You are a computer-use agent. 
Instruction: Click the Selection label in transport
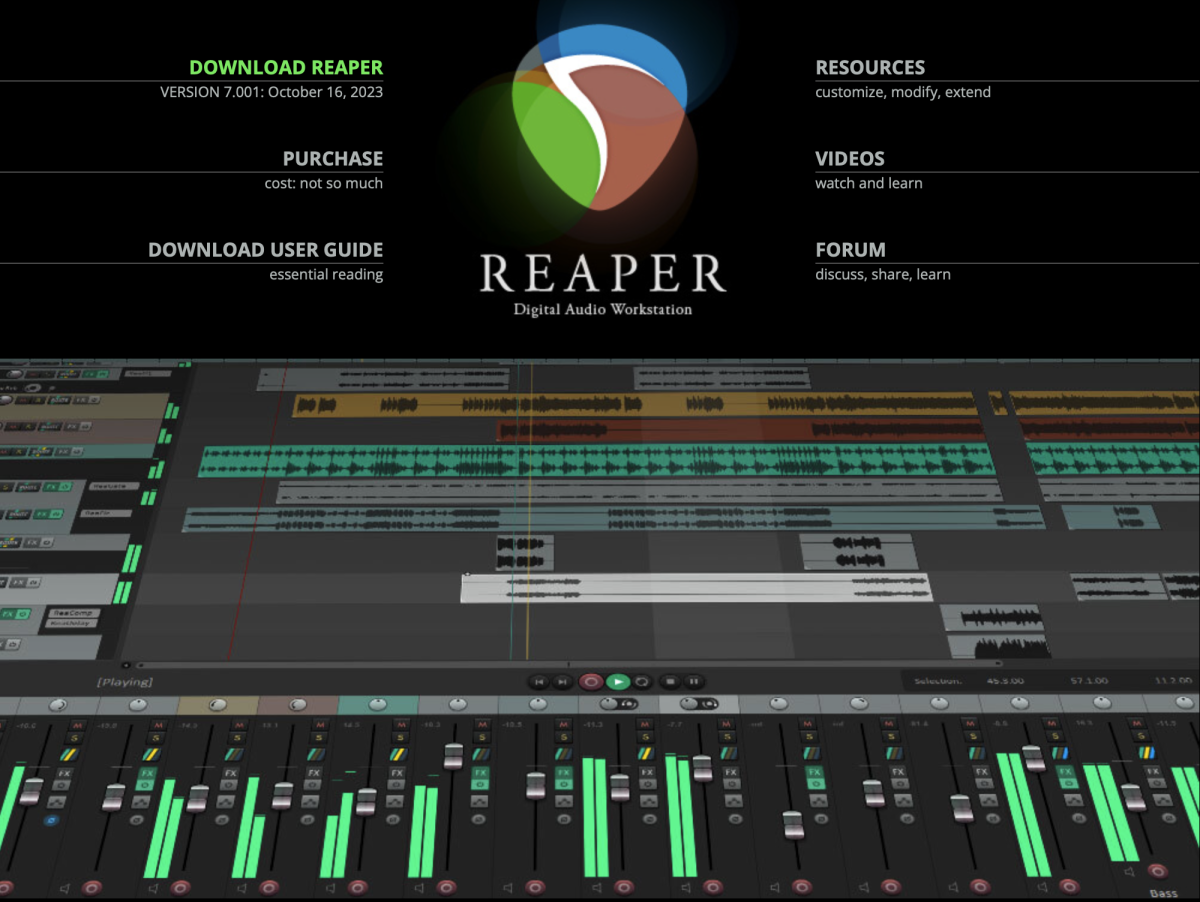point(936,682)
